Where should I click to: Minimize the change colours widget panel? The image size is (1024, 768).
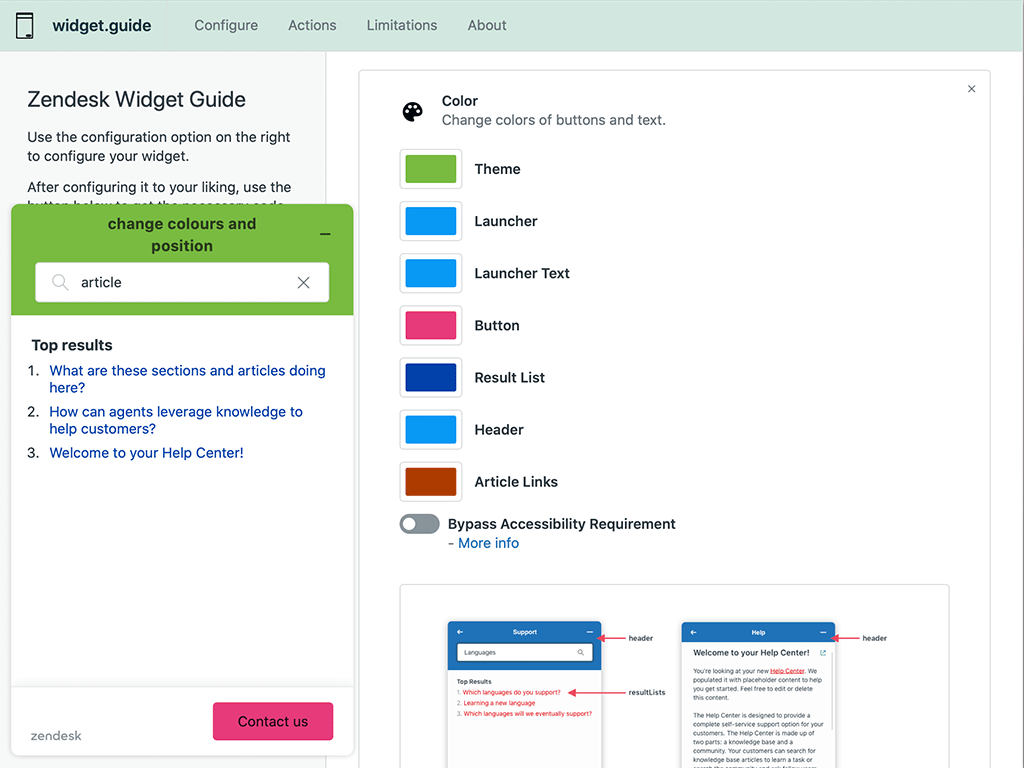[x=324, y=233]
